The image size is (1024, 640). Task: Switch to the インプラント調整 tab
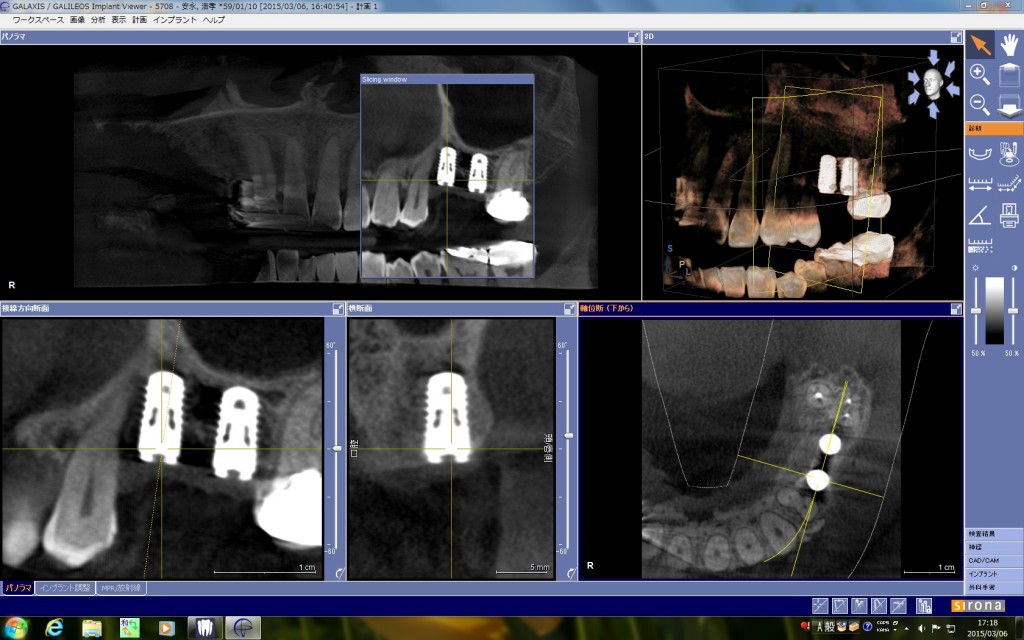click(x=65, y=588)
